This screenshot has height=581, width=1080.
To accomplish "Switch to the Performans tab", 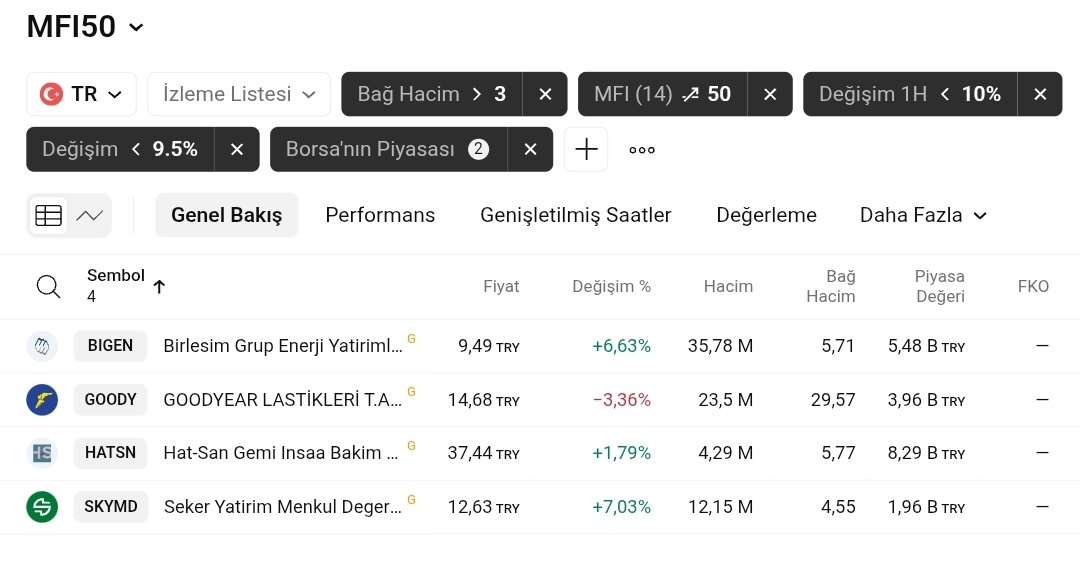I will (380, 215).
